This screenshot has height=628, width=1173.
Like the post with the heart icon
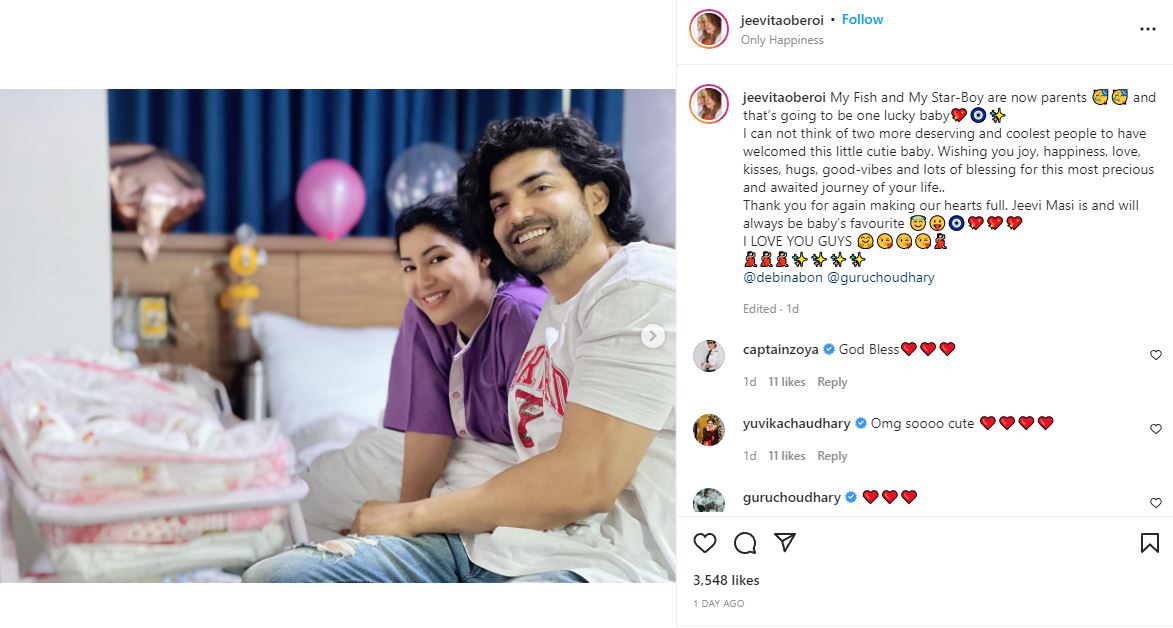tap(705, 543)
